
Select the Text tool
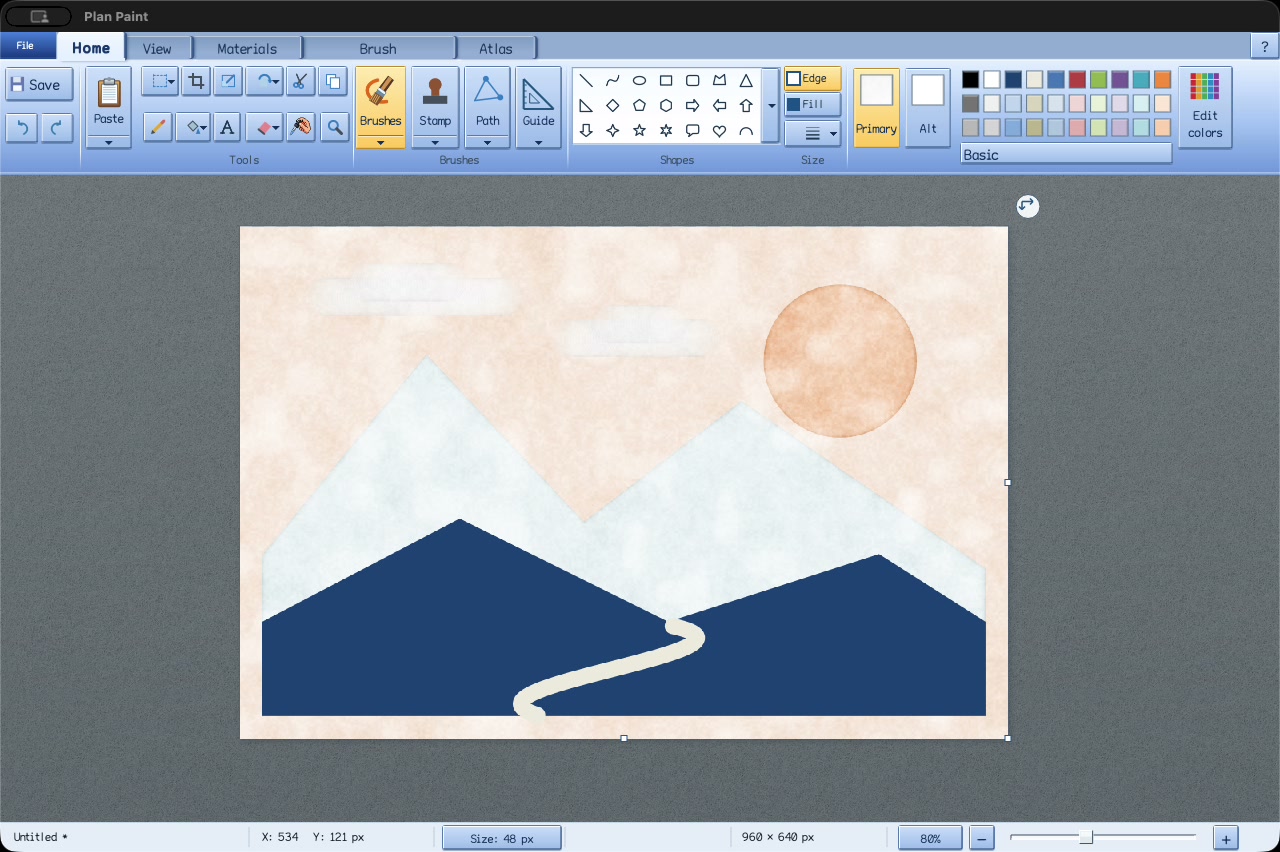(228, 127)
